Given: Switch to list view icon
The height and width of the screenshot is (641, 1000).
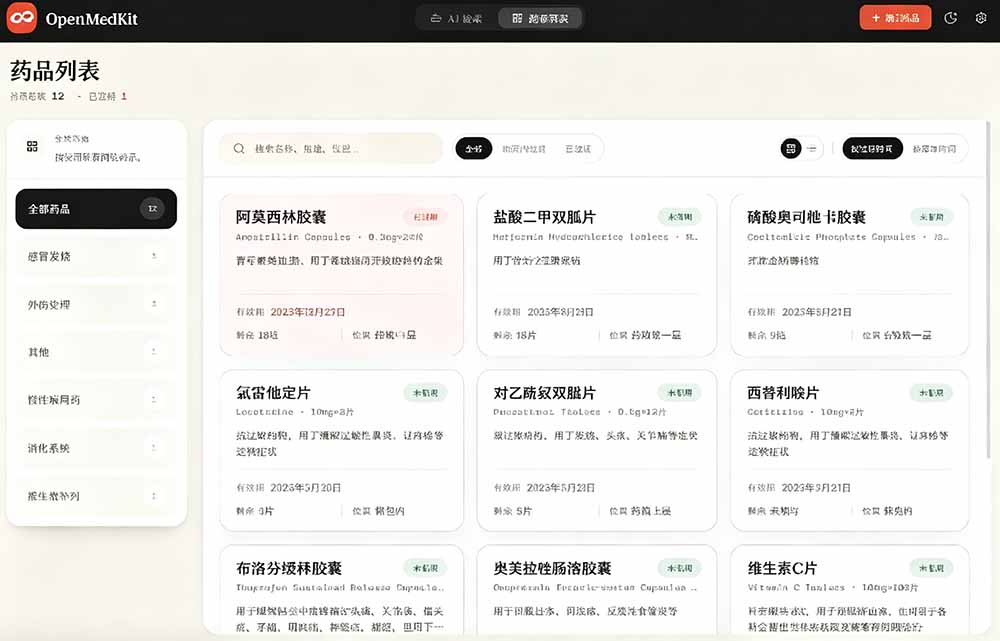Looking at the screenshot, I should [812, 149].
